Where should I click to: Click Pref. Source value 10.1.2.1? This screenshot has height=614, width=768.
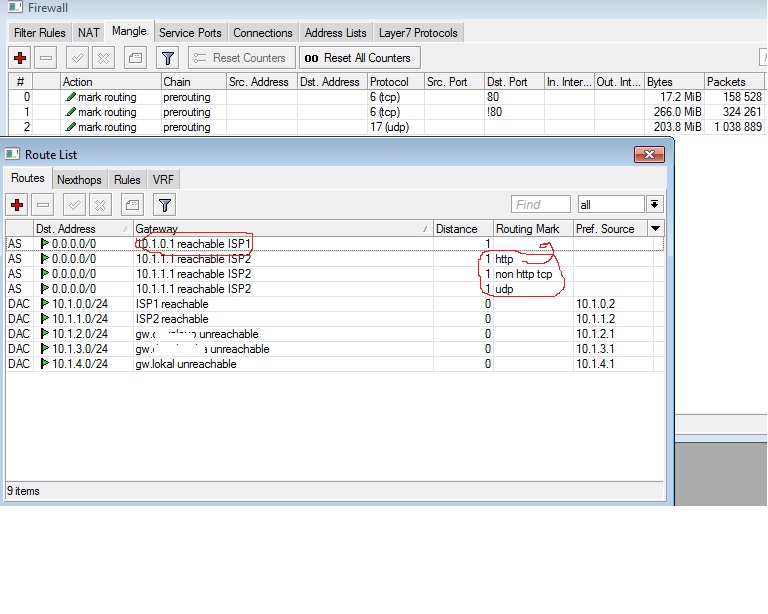pos(595,334)
